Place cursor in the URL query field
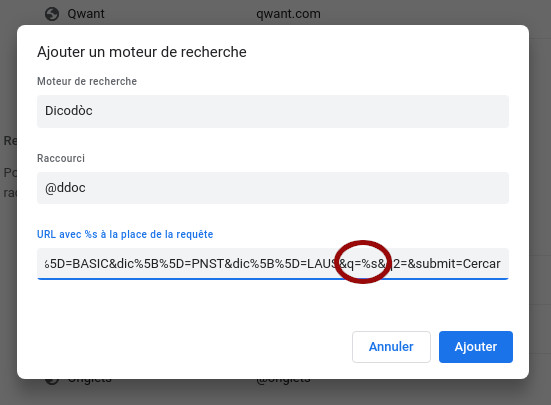Image resolution: width=551 pixels, height=405 pixels. pos(273,263)
